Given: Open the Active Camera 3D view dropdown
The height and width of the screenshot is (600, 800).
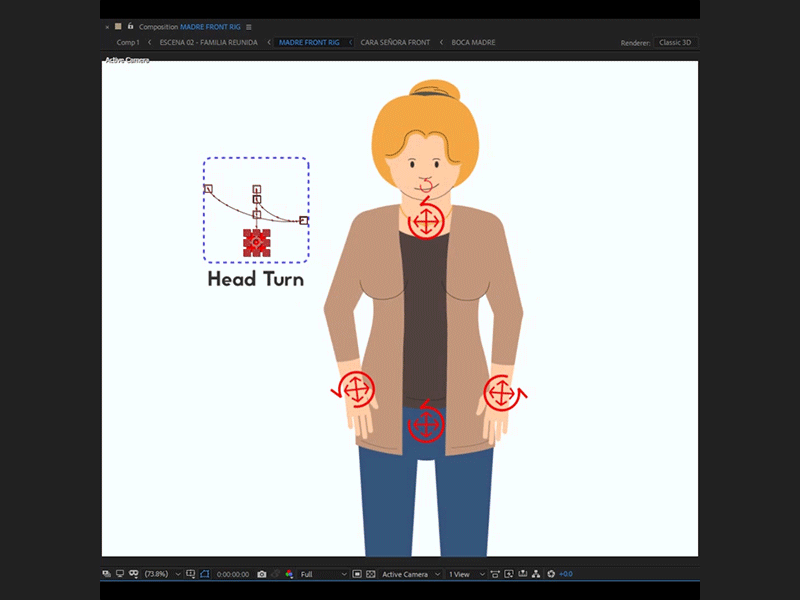Looking at the screenshot, I should click(411, 574).
